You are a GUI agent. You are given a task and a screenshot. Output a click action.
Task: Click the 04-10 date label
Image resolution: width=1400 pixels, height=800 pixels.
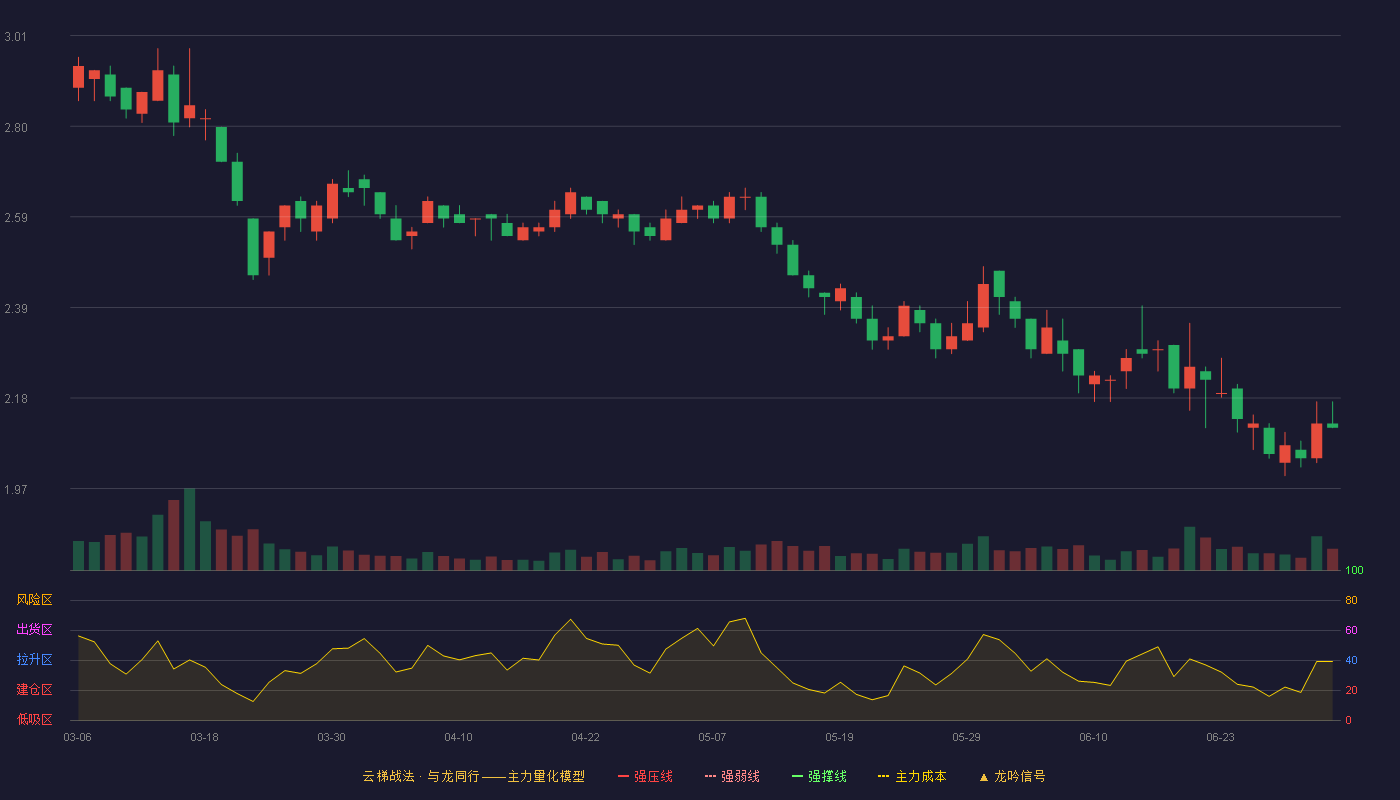tap(458, 737)
